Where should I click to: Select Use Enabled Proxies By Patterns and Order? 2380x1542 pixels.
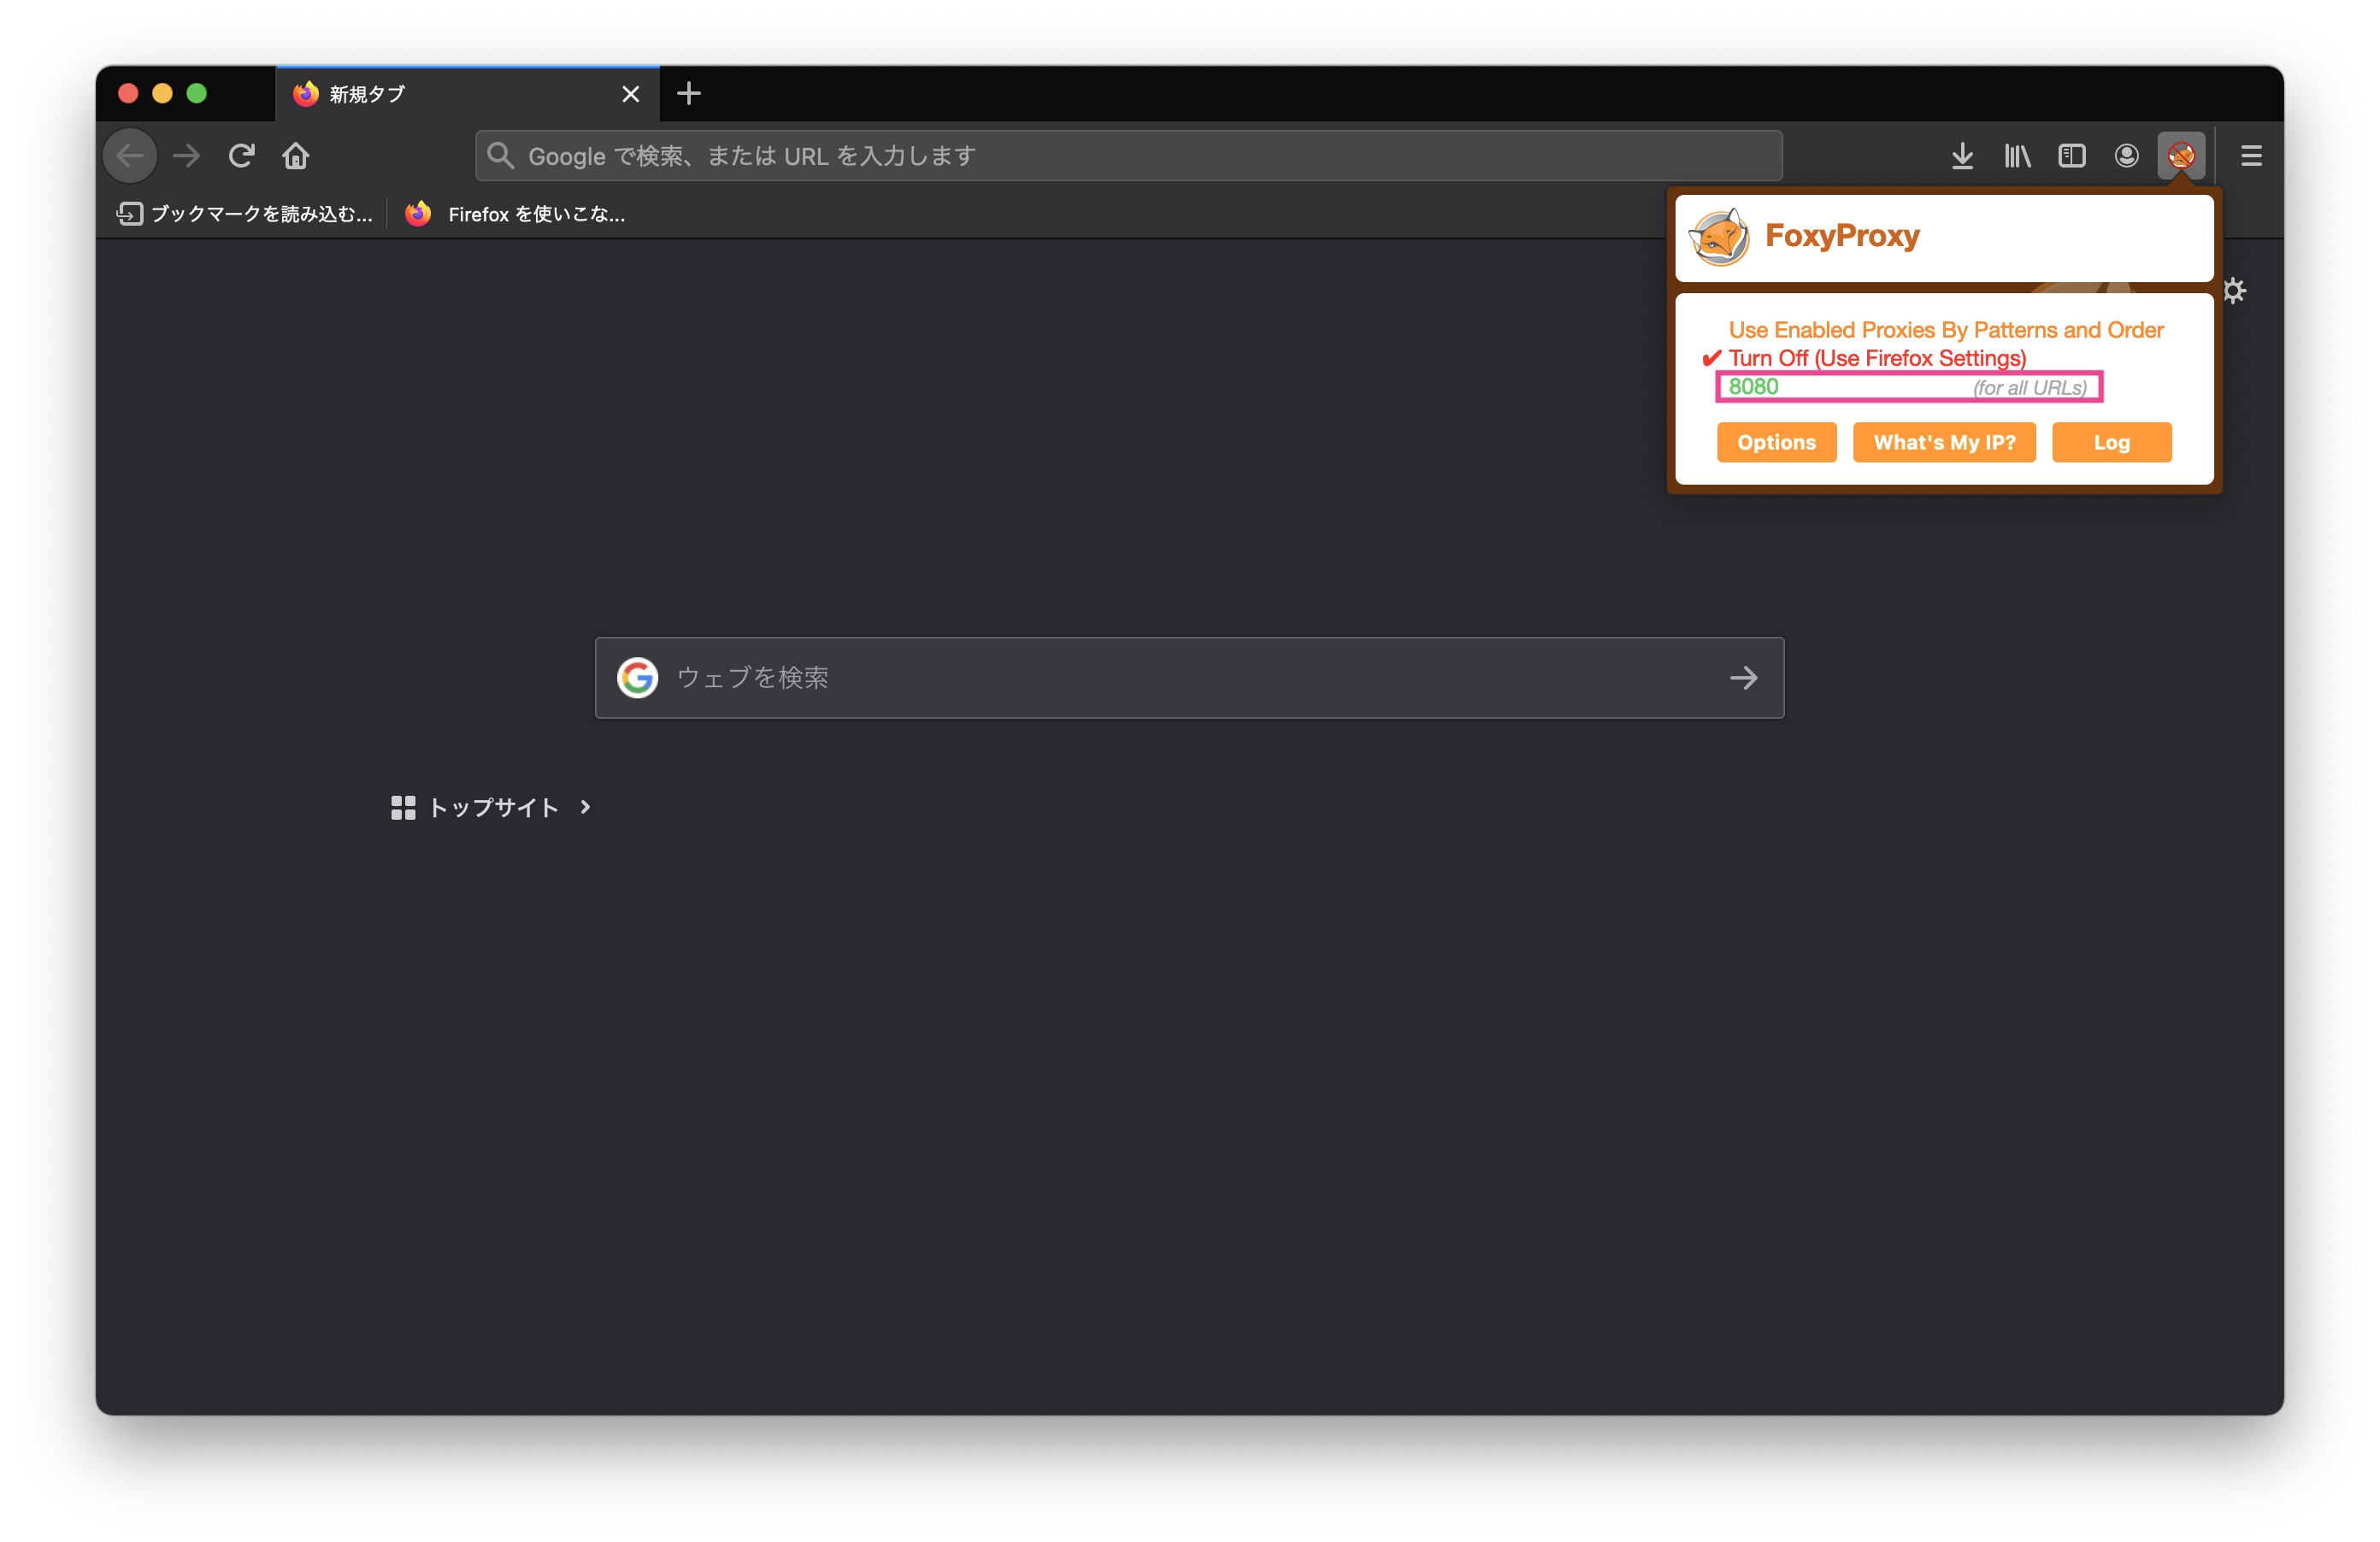coord(1946,330)
